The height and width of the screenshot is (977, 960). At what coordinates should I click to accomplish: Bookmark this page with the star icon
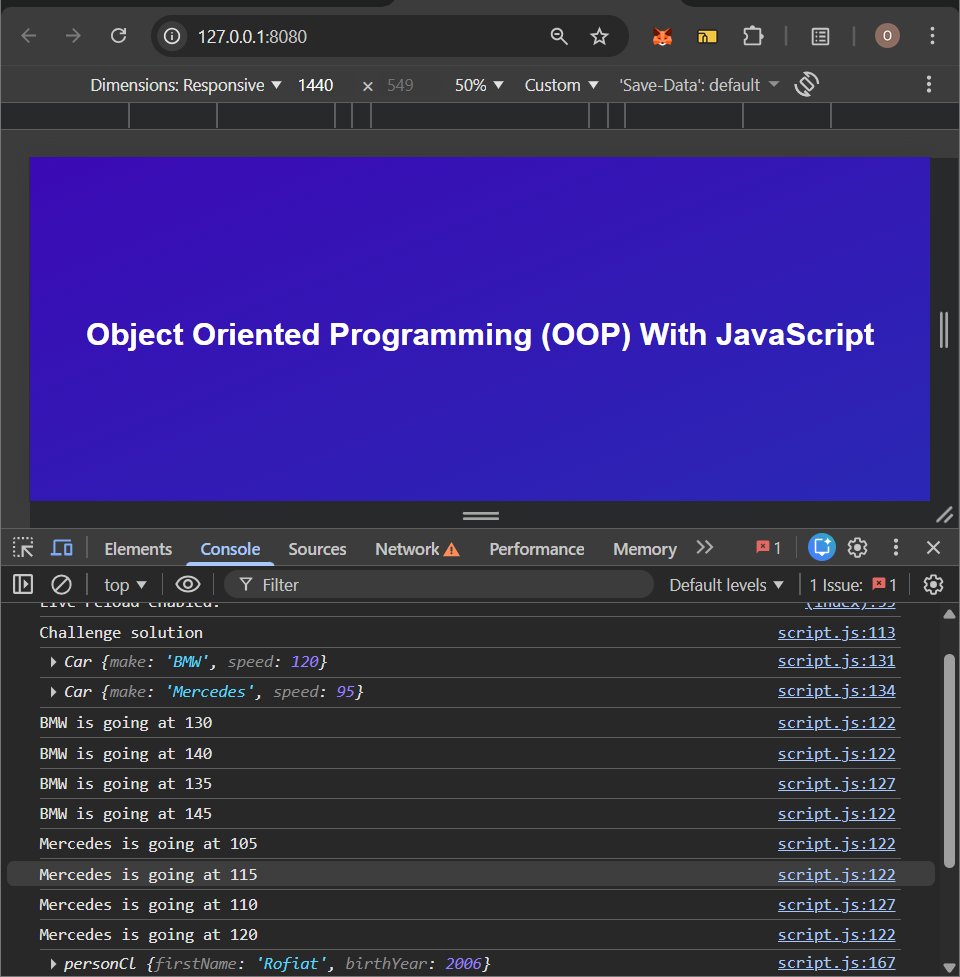click(x=599, y=36)
